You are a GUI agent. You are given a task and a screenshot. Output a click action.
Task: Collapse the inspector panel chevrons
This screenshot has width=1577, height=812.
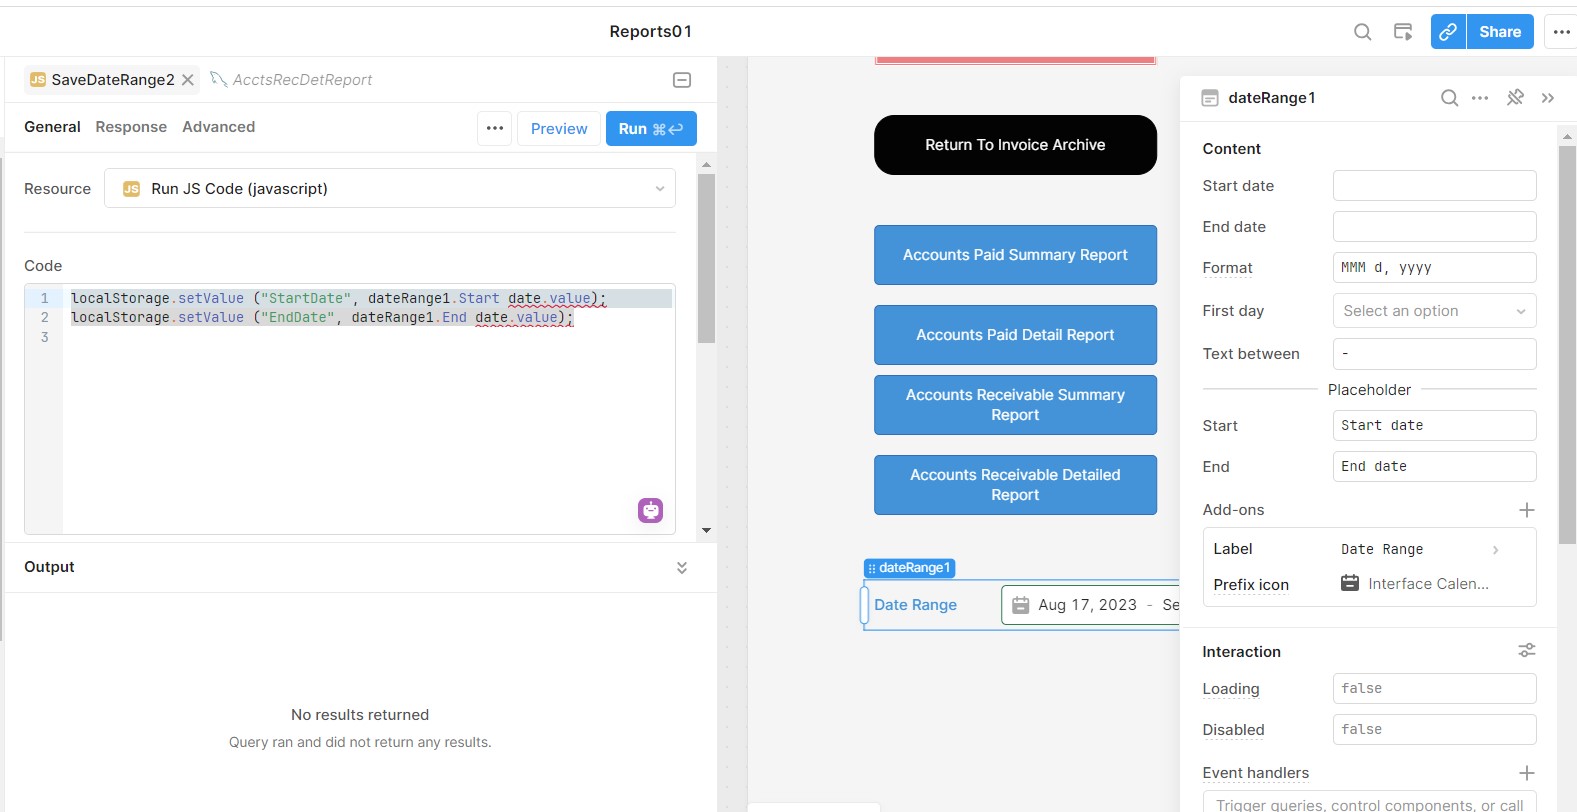point(1548,98)
